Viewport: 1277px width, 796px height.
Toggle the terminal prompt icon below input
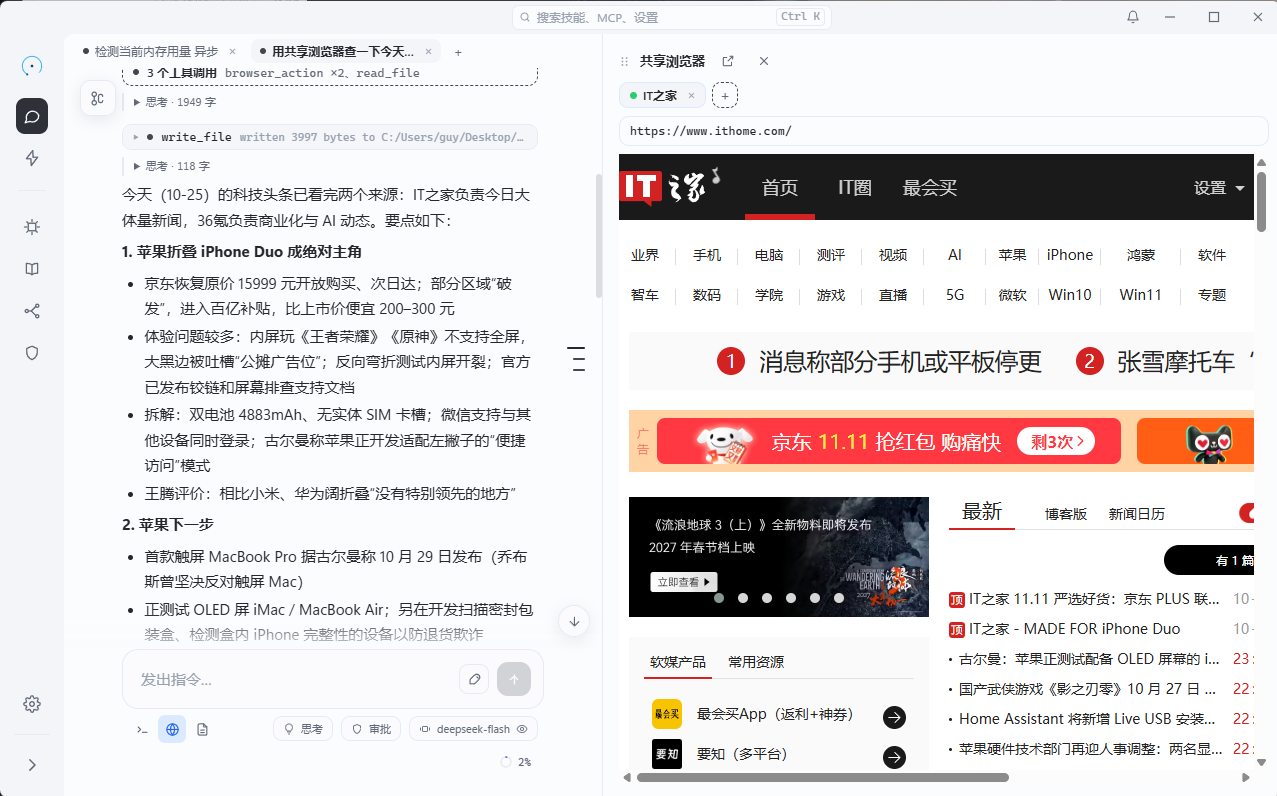tap(142, 730)
